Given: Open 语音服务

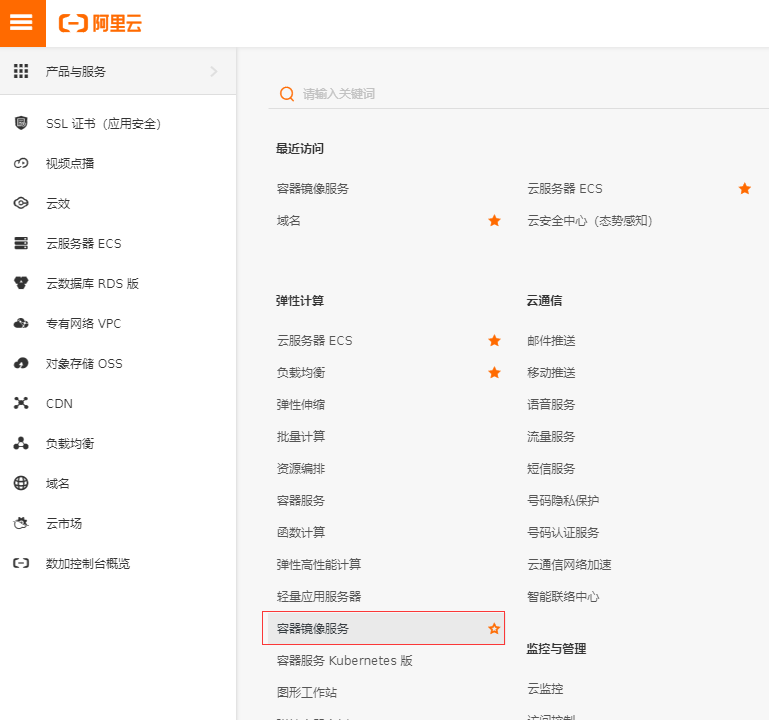Looking at the screenshot, I should point(551,405).
